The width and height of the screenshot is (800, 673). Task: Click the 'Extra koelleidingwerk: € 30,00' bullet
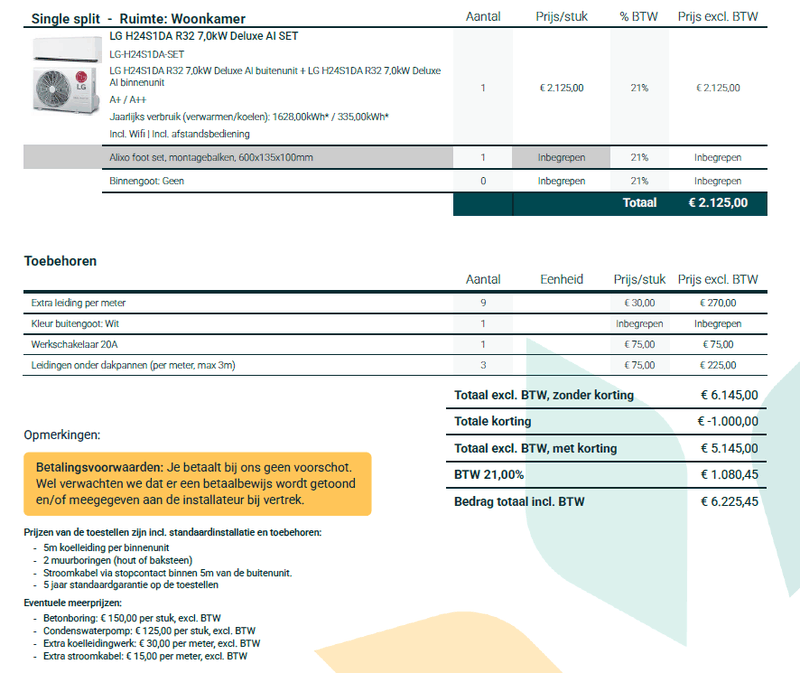pos(152,644)
